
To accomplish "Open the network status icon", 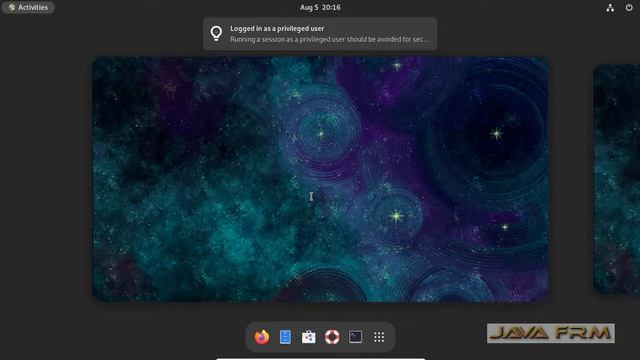I will click(610, 7).
